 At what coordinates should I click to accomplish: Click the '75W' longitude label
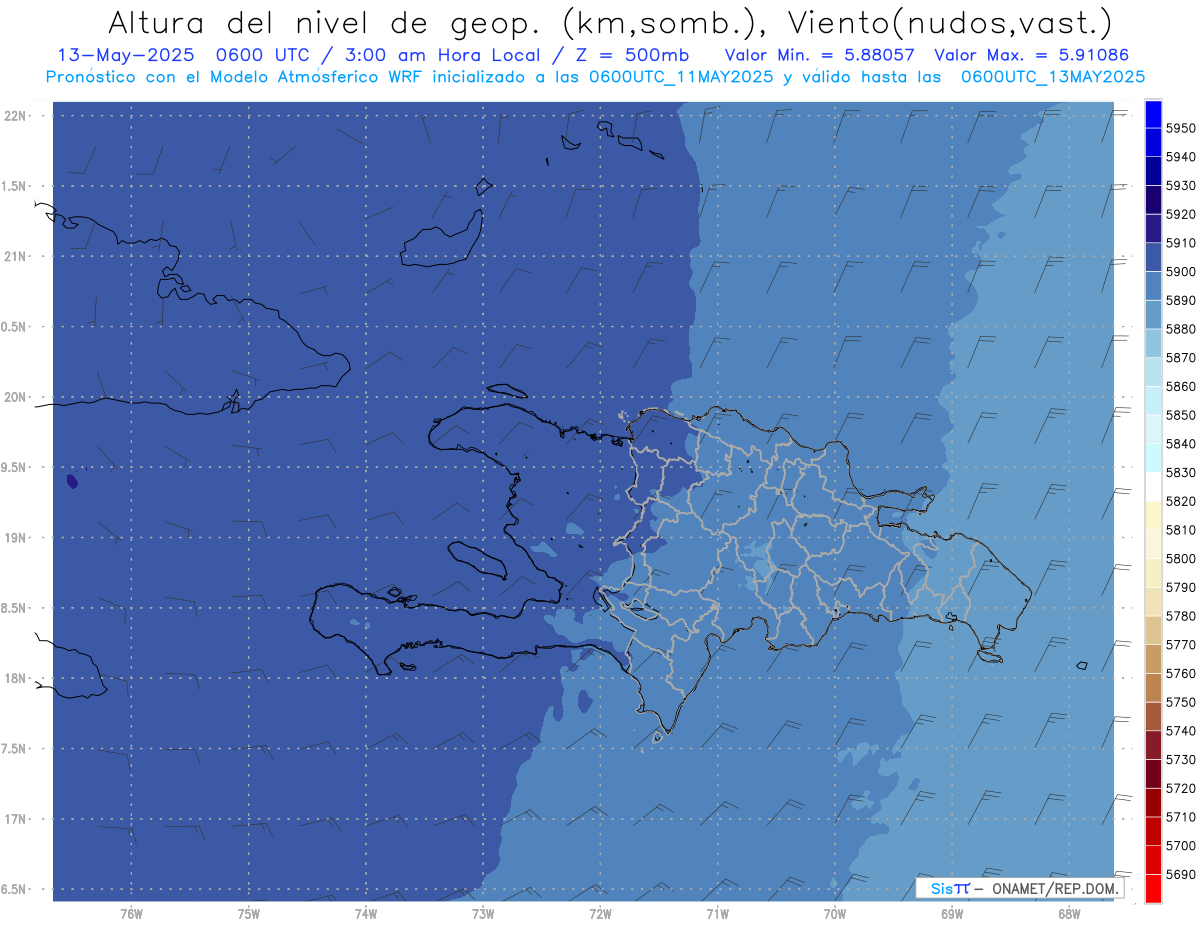pyautogui.click(x=248, y=913)
